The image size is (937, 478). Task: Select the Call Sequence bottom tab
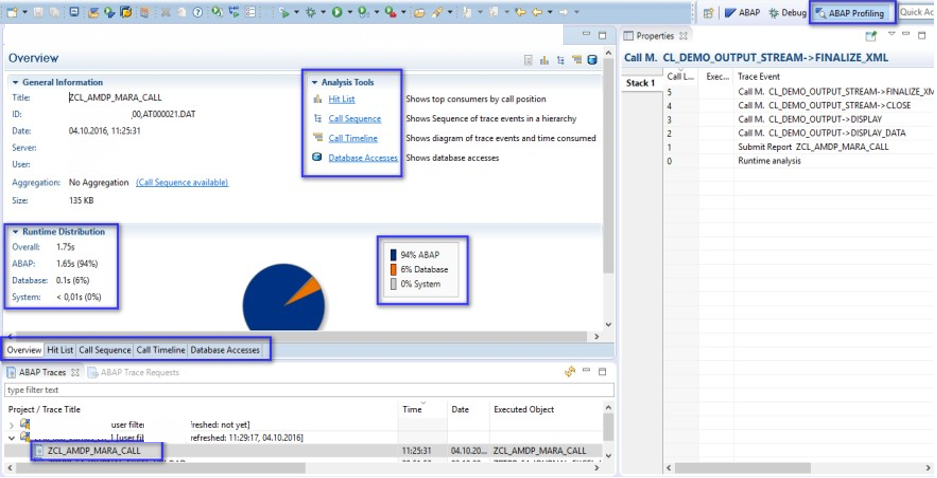pos(105,350)
